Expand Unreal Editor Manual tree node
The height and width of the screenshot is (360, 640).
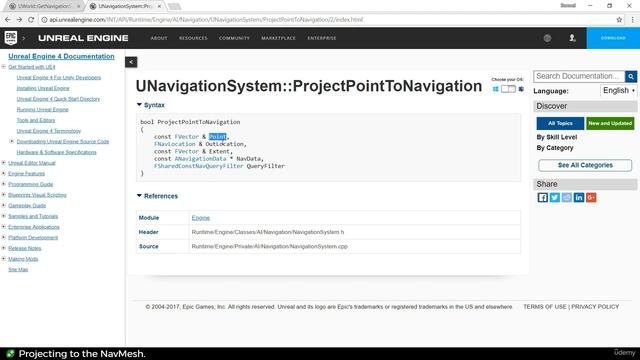4,162
